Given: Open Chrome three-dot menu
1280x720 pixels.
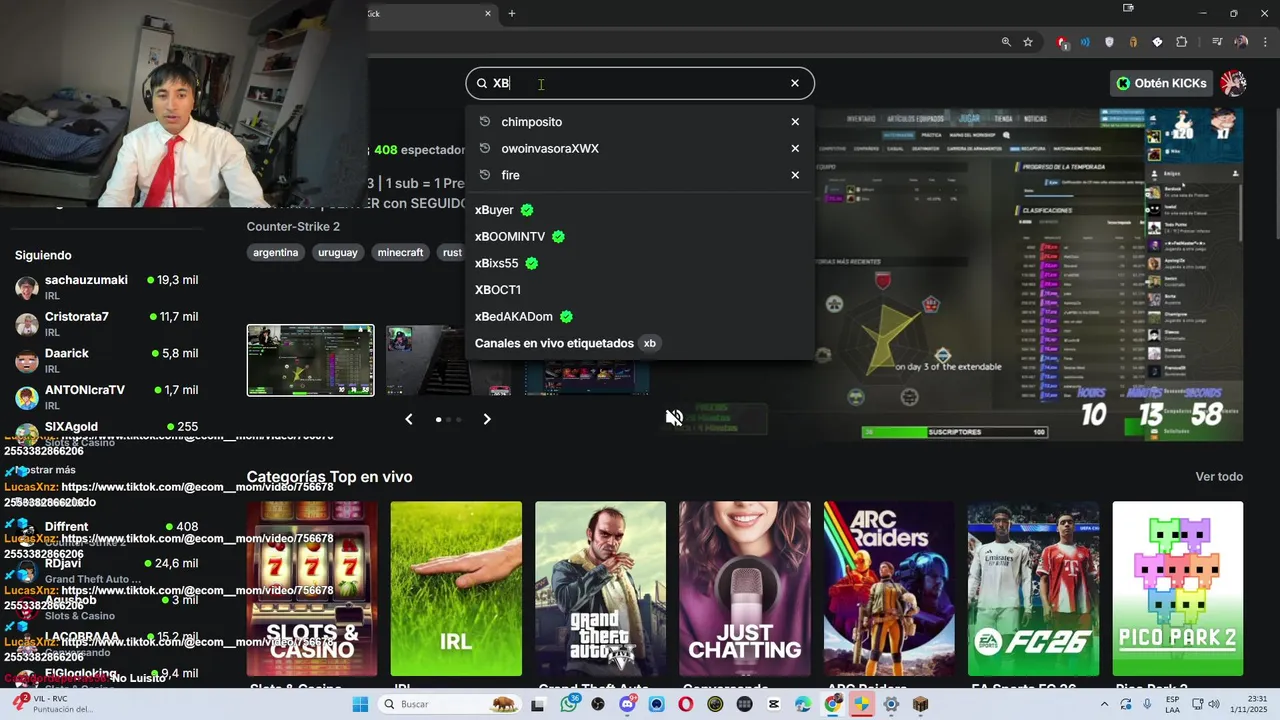Looking at the screenshot, I should pos(1263,42).
